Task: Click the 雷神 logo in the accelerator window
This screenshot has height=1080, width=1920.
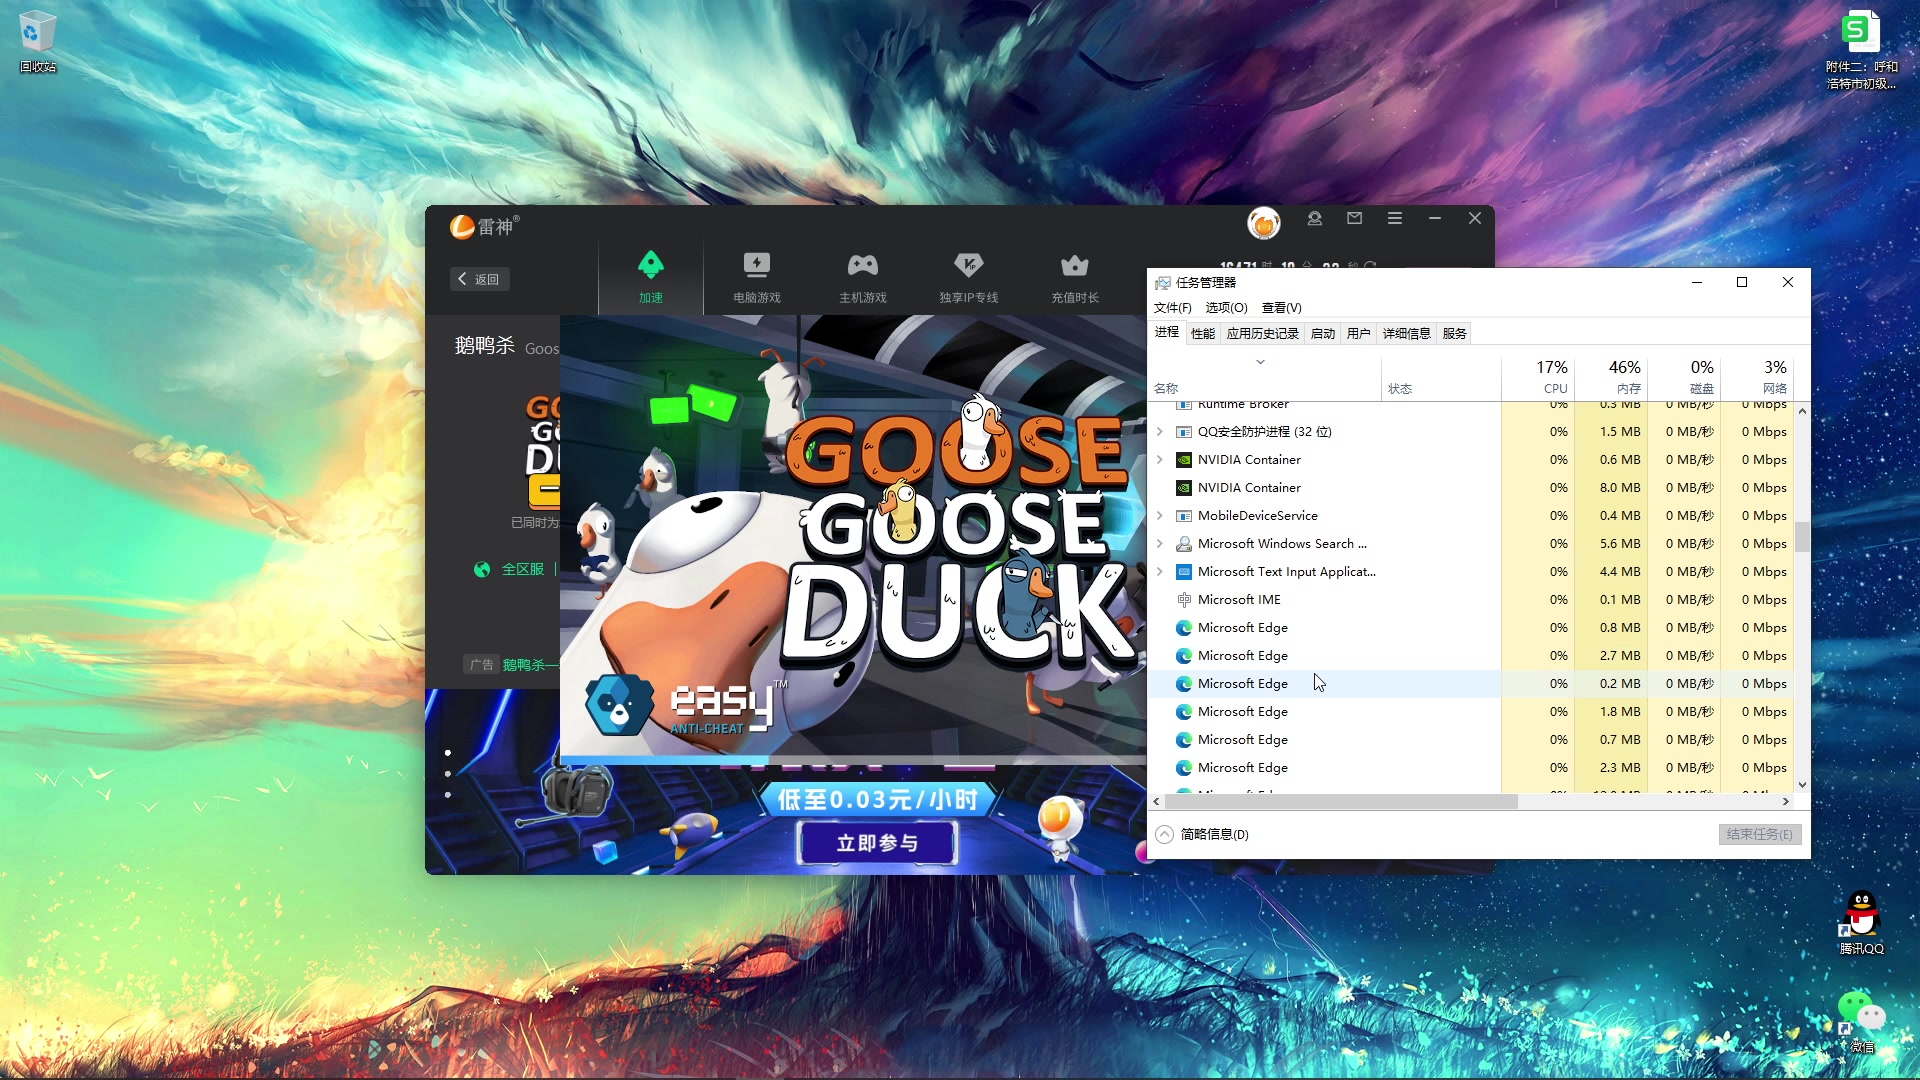Action: [484, 227]
